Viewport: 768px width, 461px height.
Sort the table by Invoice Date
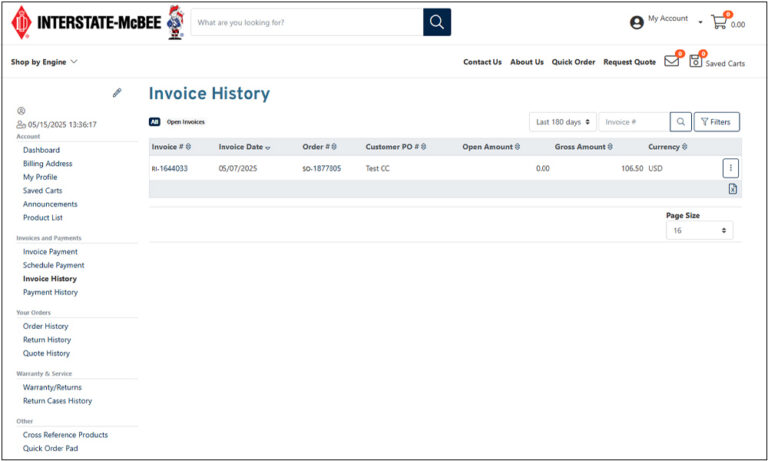(243, 147)
